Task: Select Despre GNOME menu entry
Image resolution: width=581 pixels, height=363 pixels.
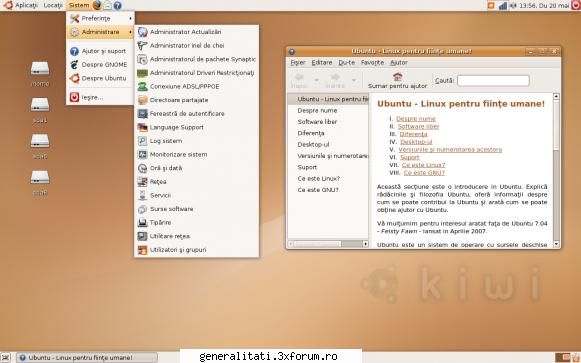Action: [x=100, y=65]
